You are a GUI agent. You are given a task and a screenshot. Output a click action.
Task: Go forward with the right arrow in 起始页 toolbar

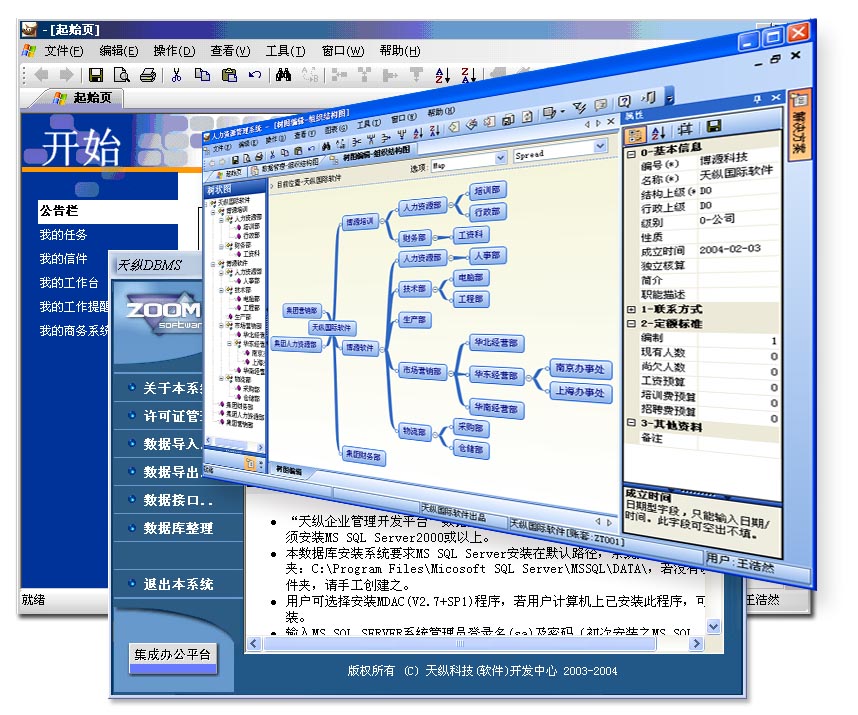pos(66,74)
